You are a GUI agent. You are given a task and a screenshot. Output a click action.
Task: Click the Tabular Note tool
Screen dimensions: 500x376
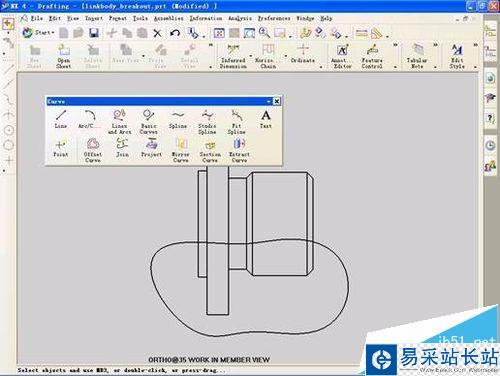417,56
